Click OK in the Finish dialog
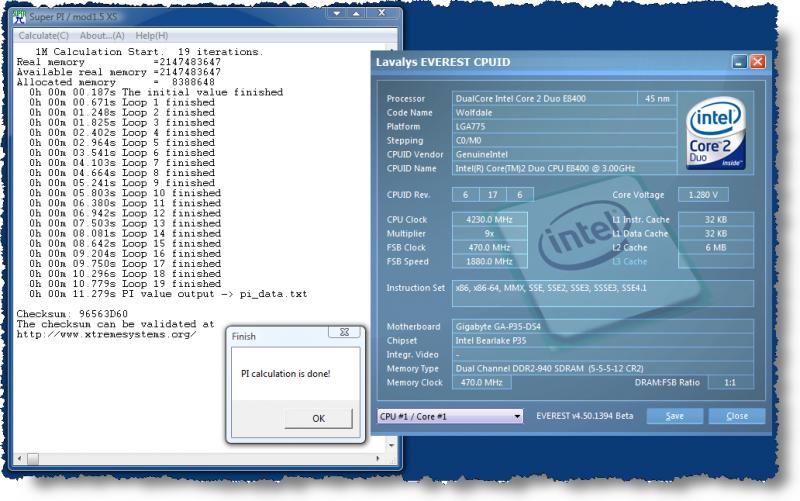The image size is (800, 501). click(x=318, y=418)
